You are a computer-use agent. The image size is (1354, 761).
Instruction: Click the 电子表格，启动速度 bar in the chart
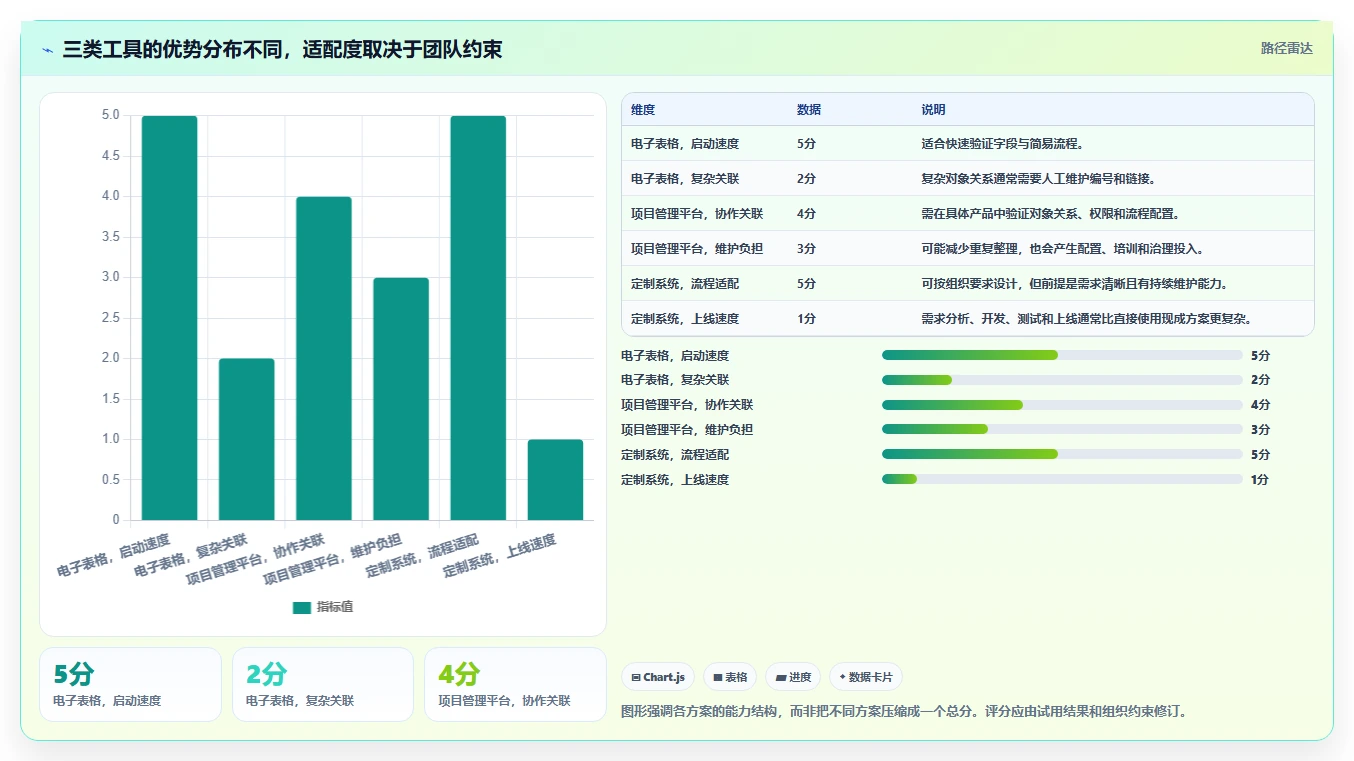coord(169,318)
